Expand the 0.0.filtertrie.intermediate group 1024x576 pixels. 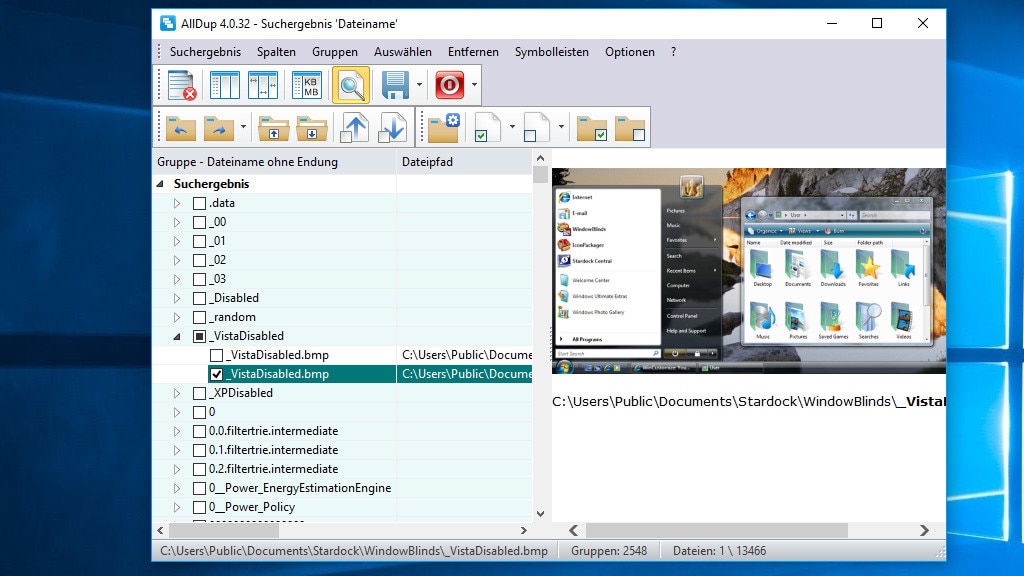(x=177, y=431)
